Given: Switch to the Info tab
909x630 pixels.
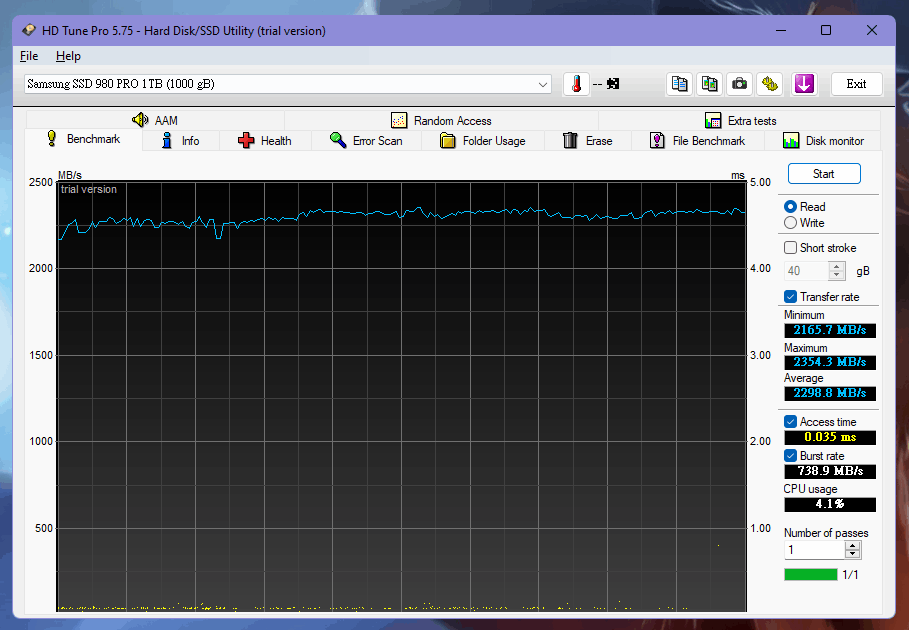Looking at the screenshot, I should [180, 141].
